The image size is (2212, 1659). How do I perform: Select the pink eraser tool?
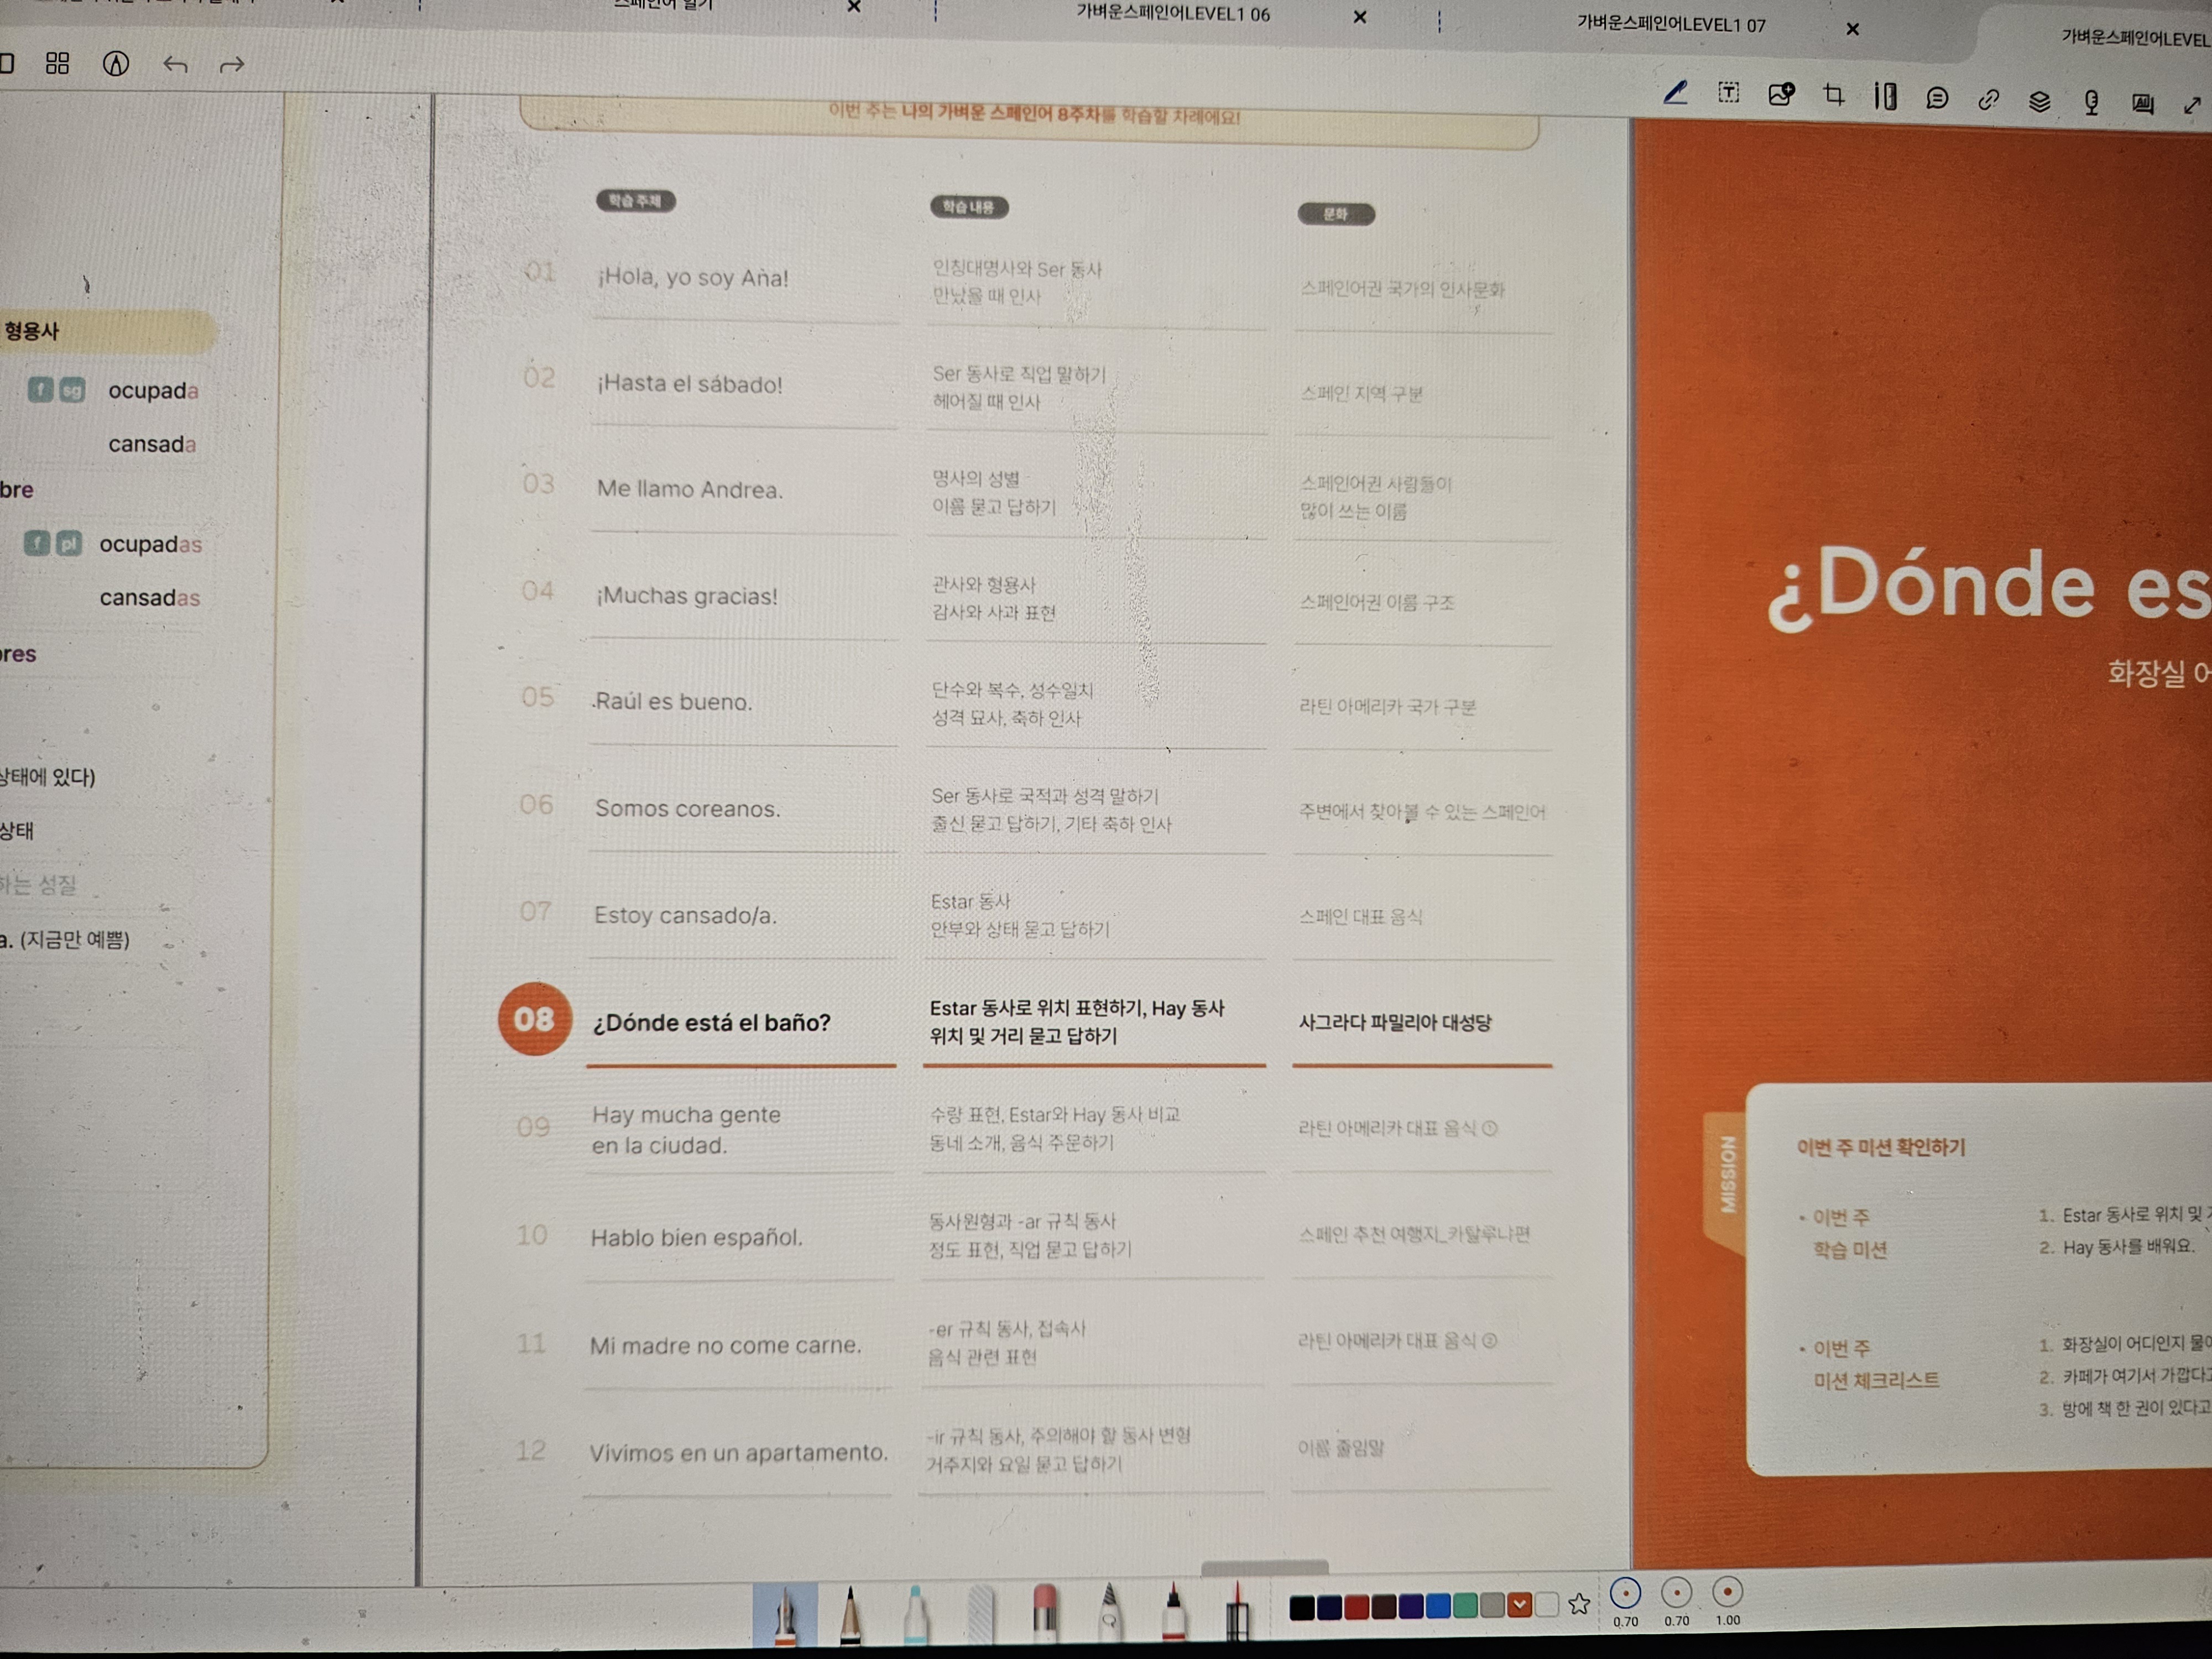[x=1044, y=1610]
